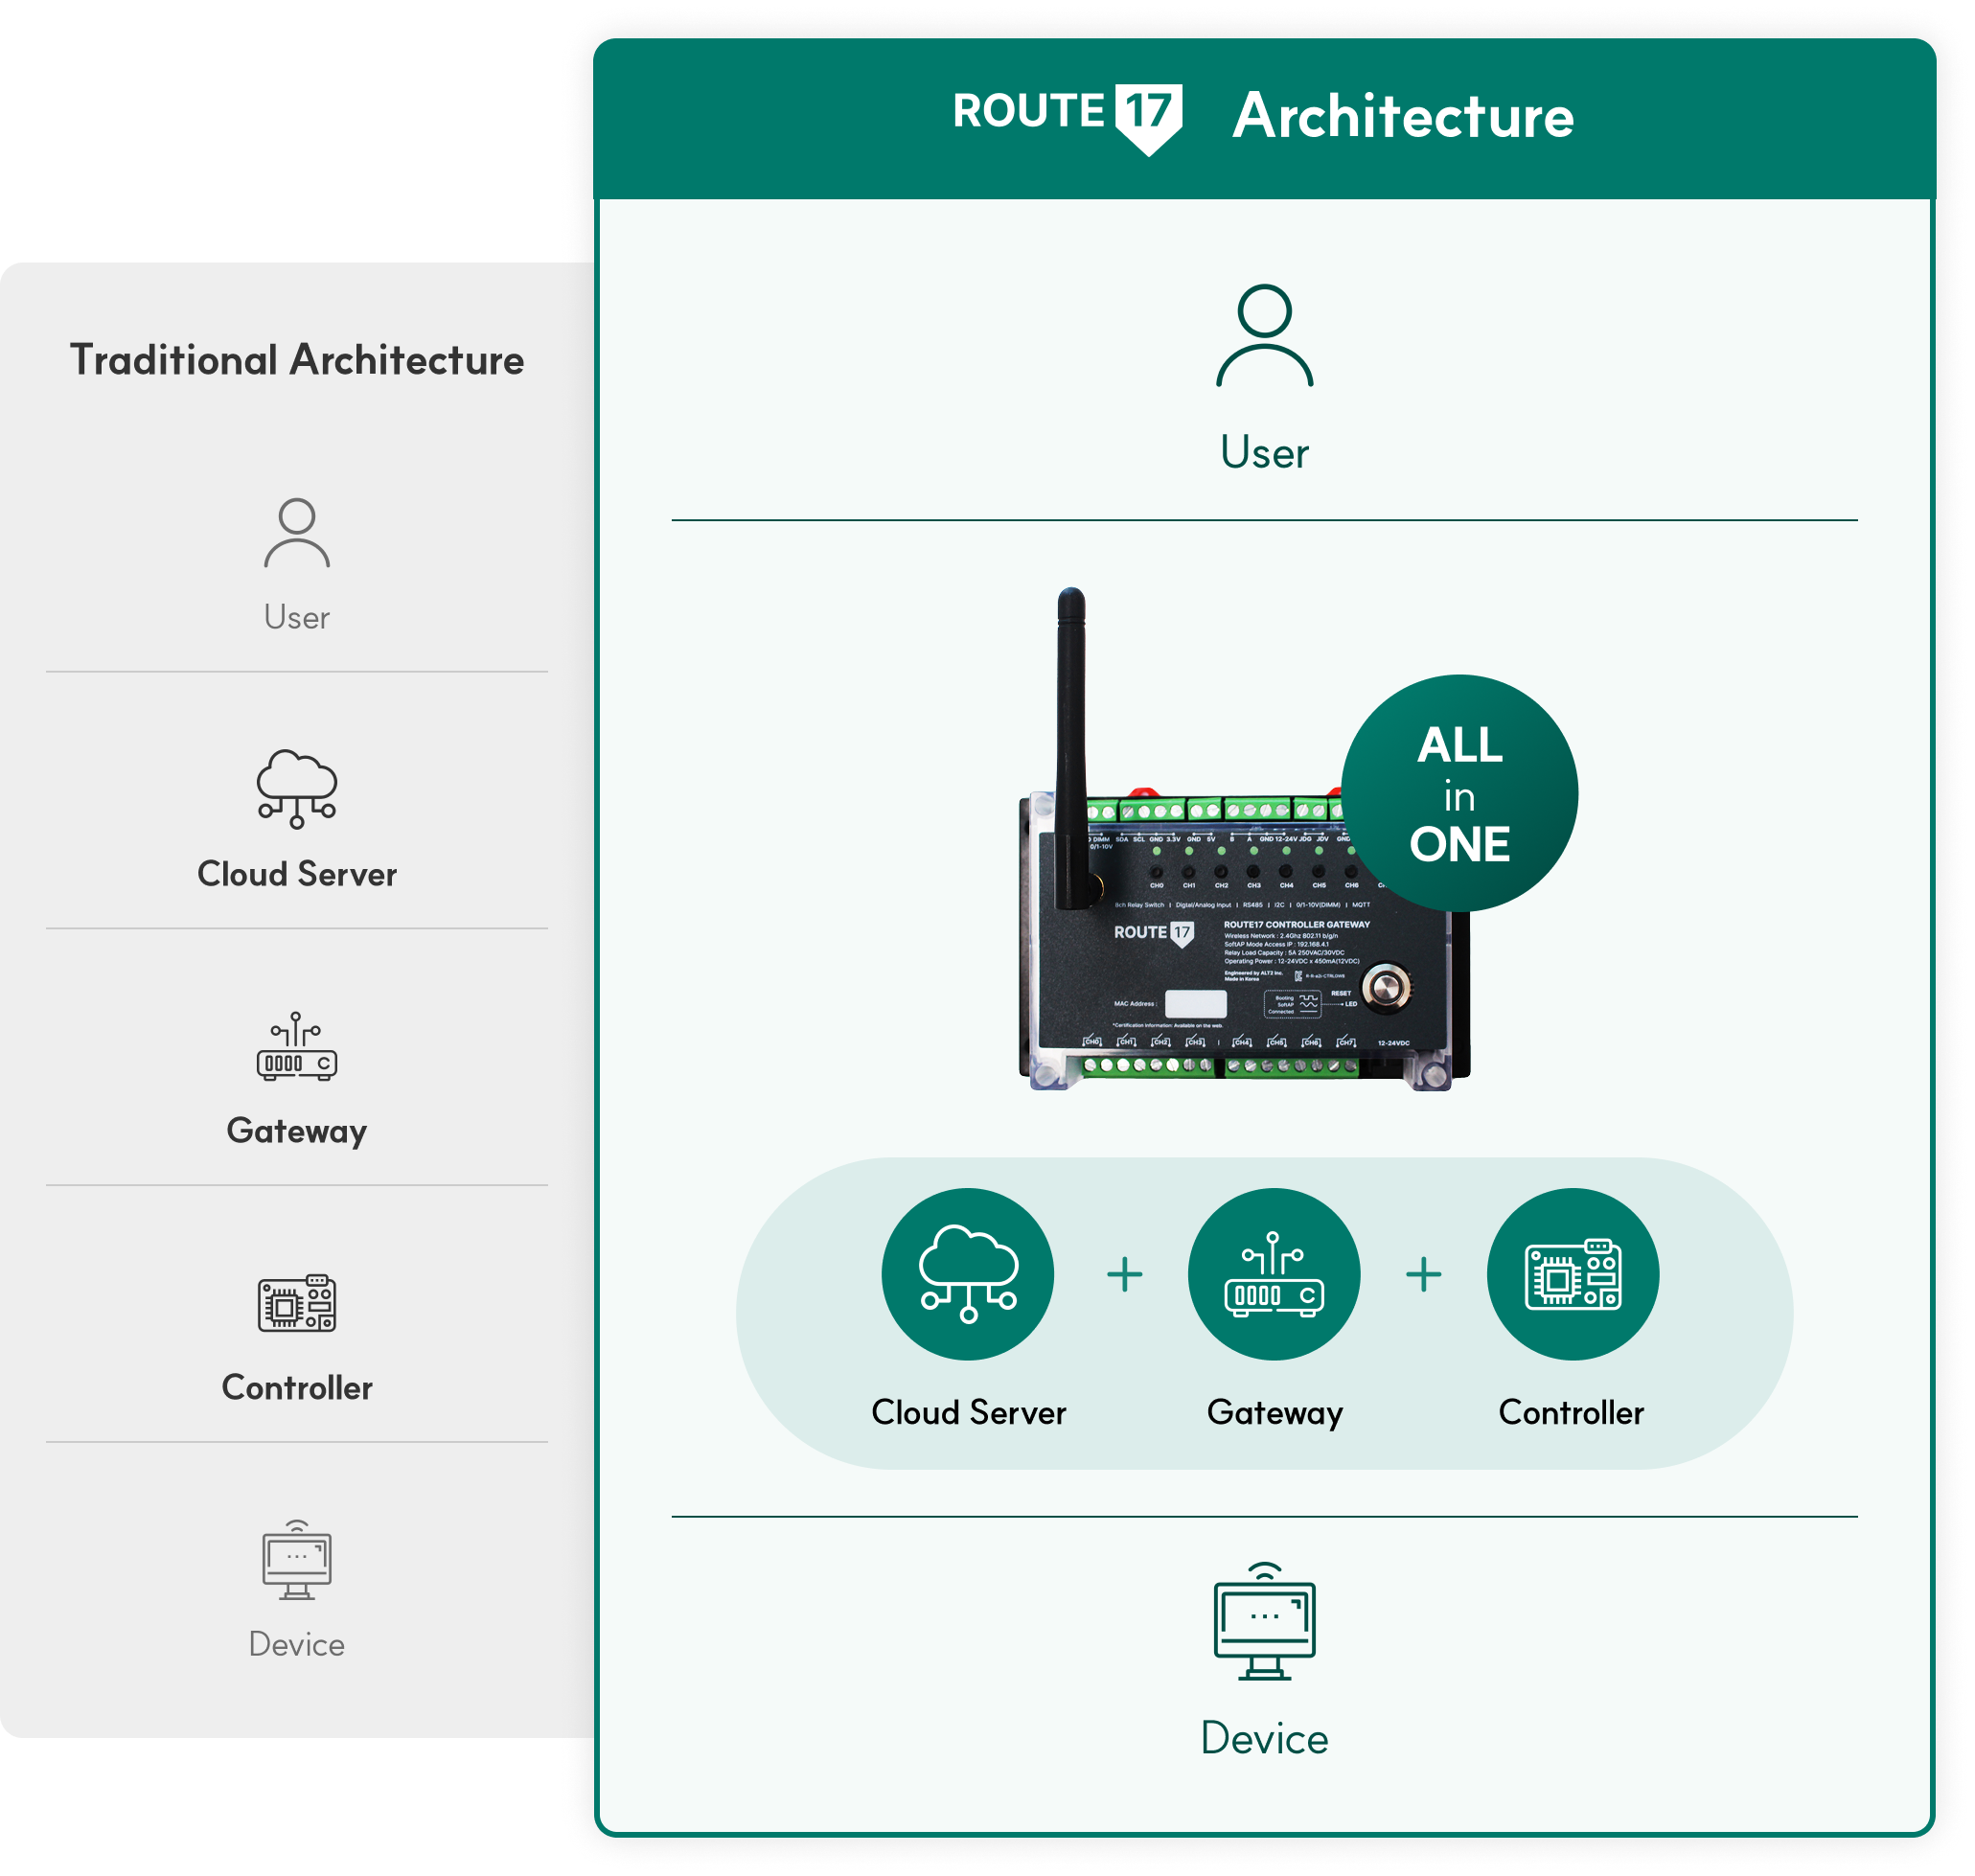Click the white Architecture header title
This screenshot has width=1975, height=1876.
pos(1403,116)
